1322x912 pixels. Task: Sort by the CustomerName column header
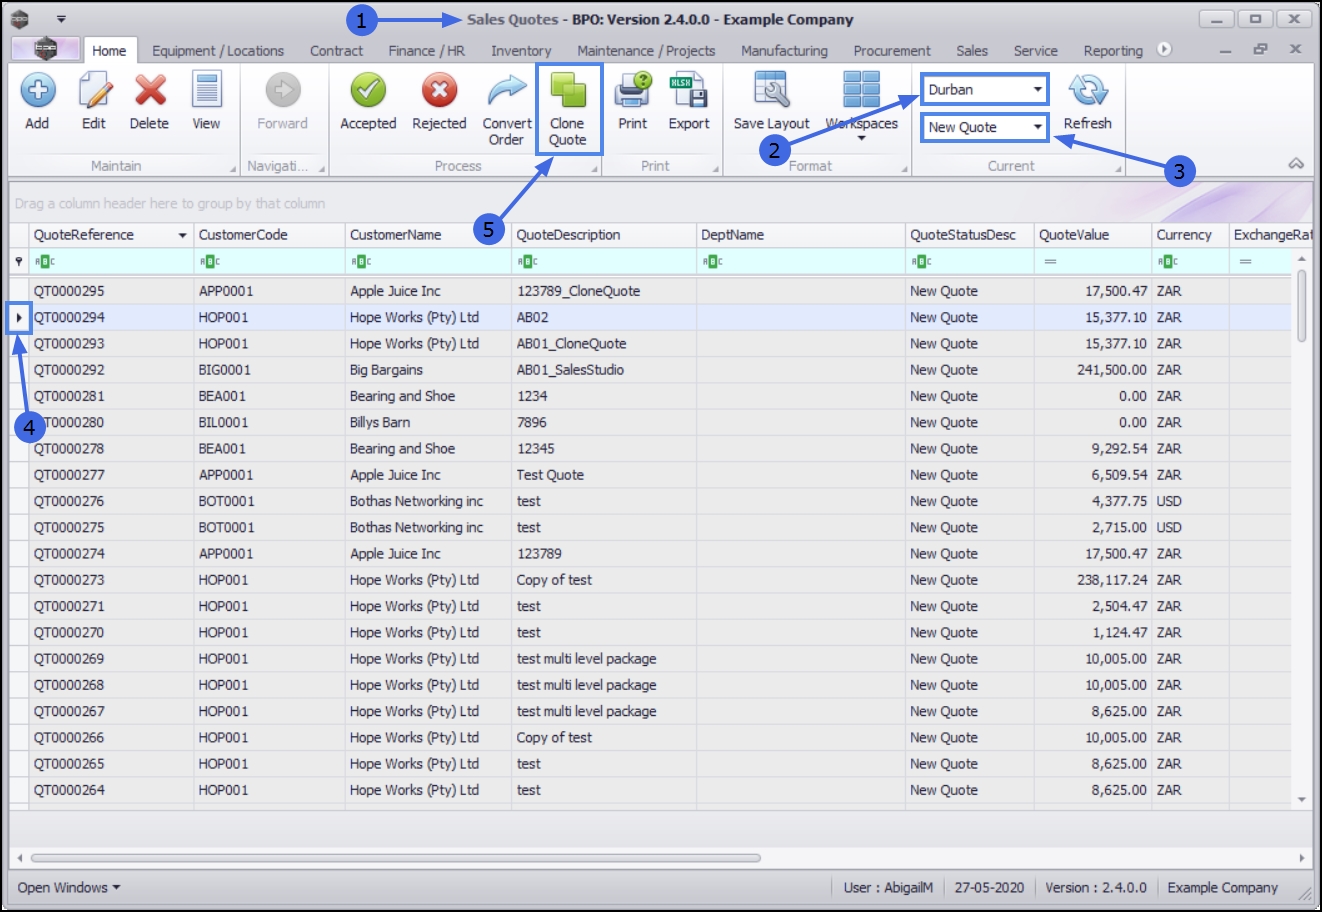[428, 235]
